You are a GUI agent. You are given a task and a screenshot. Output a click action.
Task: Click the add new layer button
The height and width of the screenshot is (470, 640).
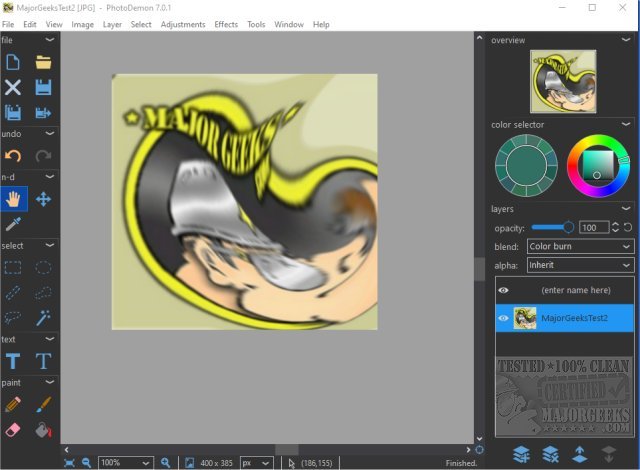520,454
